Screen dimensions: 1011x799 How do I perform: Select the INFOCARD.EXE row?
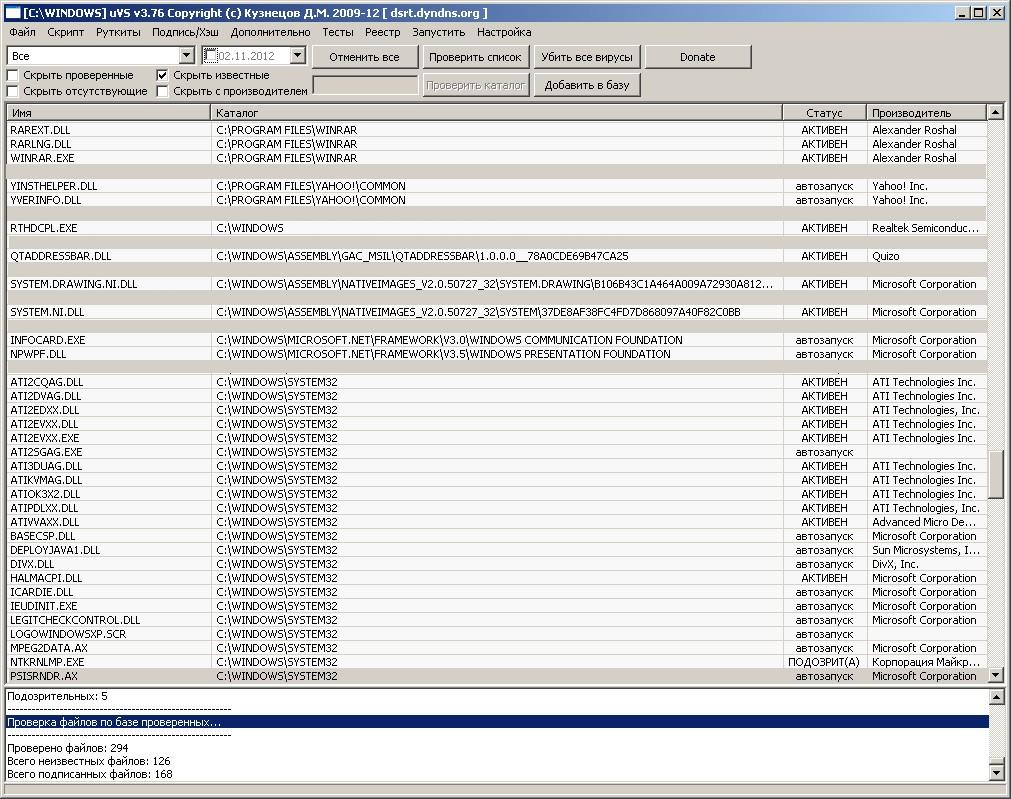pyautogui.click(x=496, y=340)
